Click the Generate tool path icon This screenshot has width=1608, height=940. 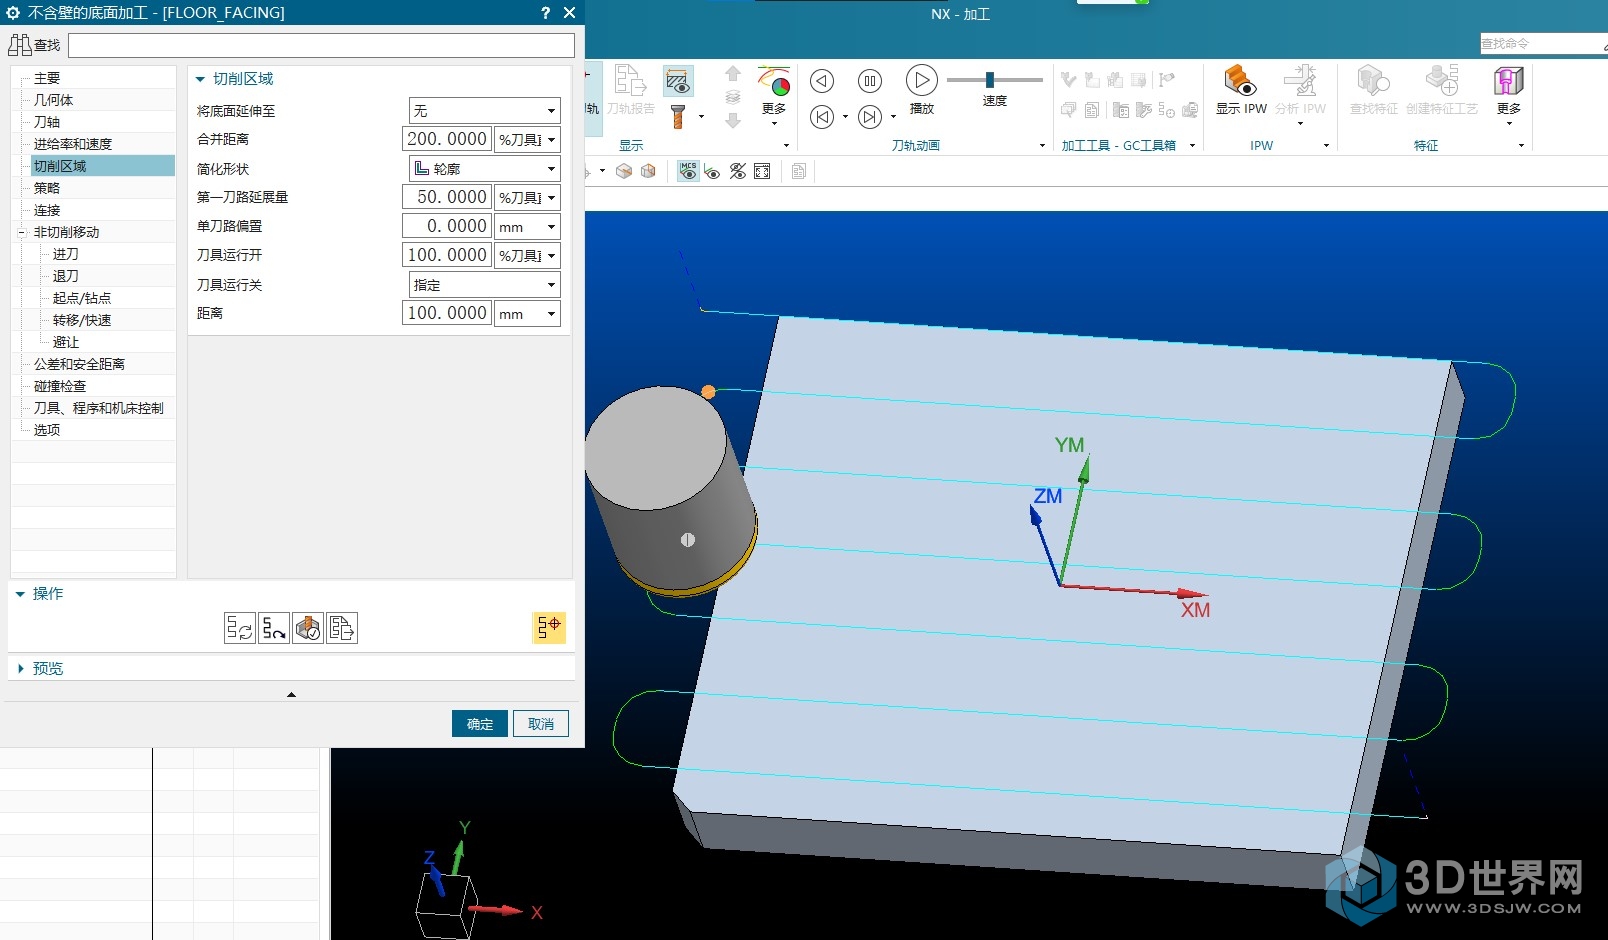pos(240,628)
